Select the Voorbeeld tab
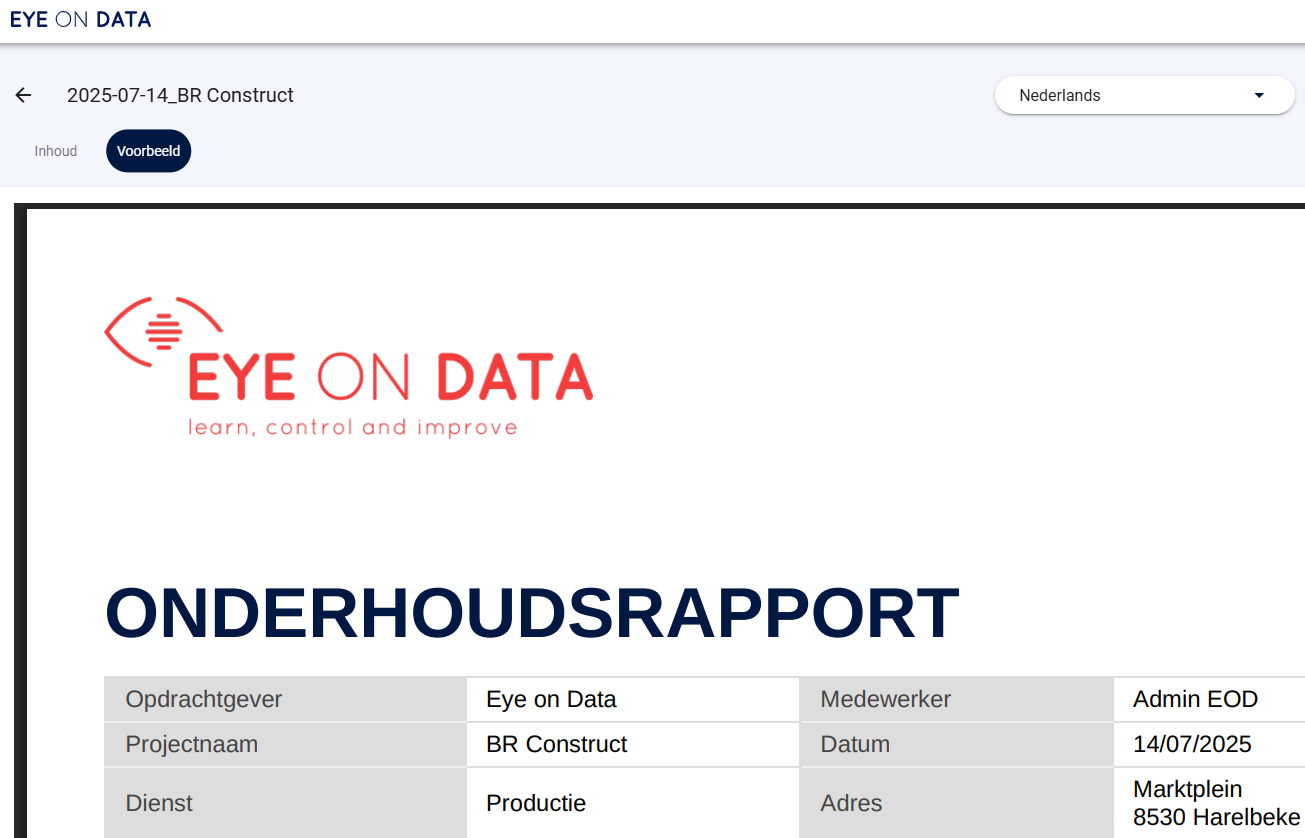 pyautogui.click(x=148, y=151)
